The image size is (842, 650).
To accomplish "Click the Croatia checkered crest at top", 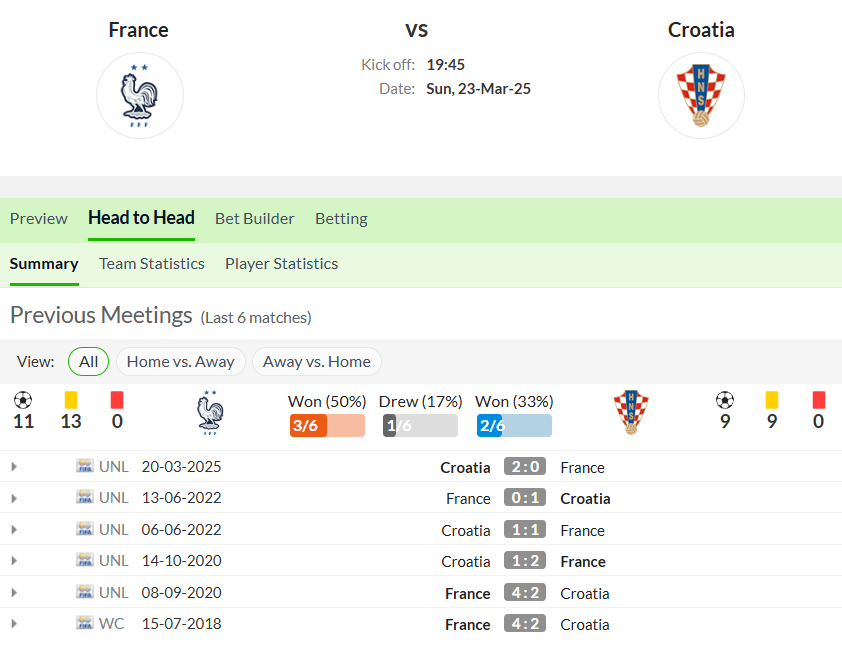I will coord(701,96).
